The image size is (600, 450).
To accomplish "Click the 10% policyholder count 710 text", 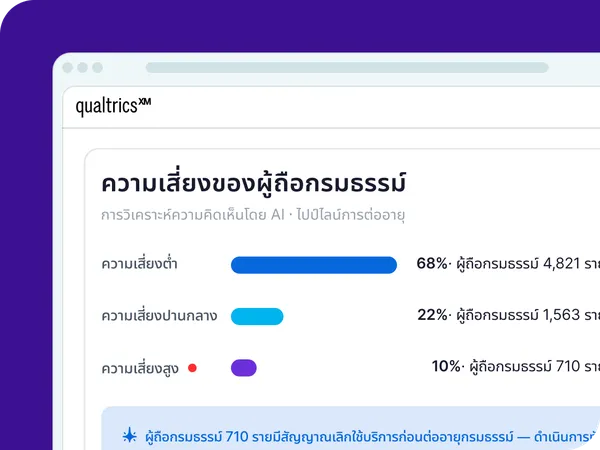I will click(516, 366).
